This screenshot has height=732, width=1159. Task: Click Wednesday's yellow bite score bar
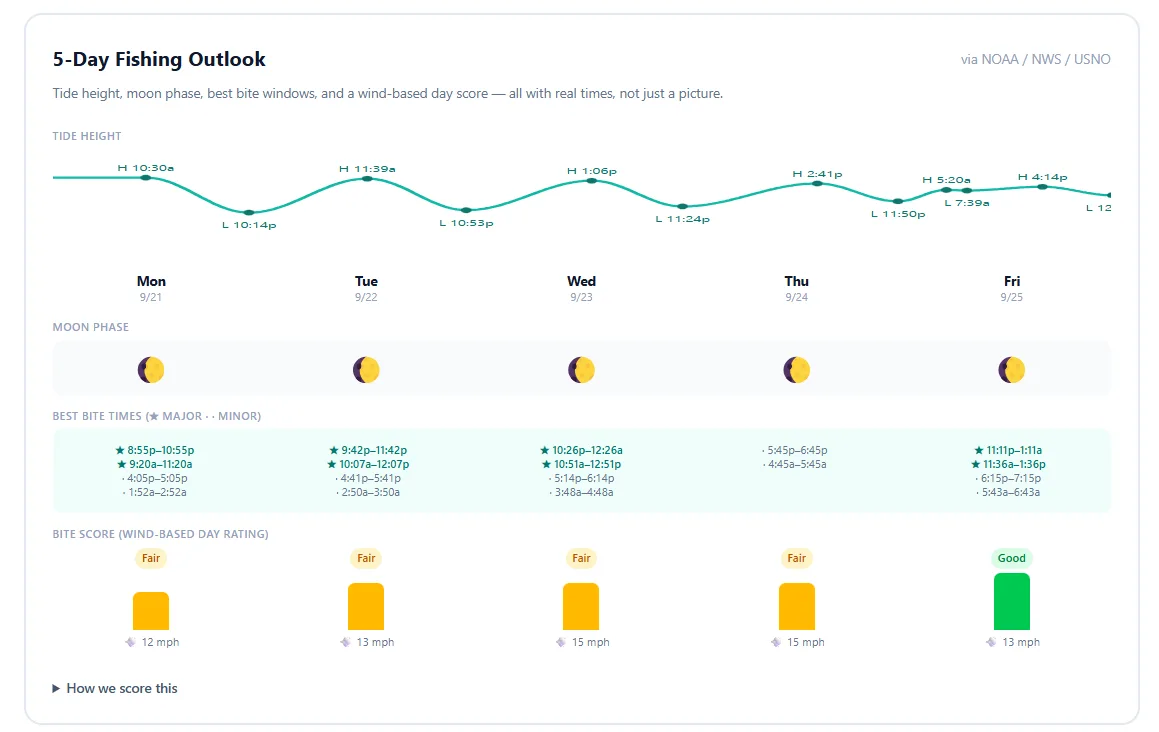pos(581,606)
